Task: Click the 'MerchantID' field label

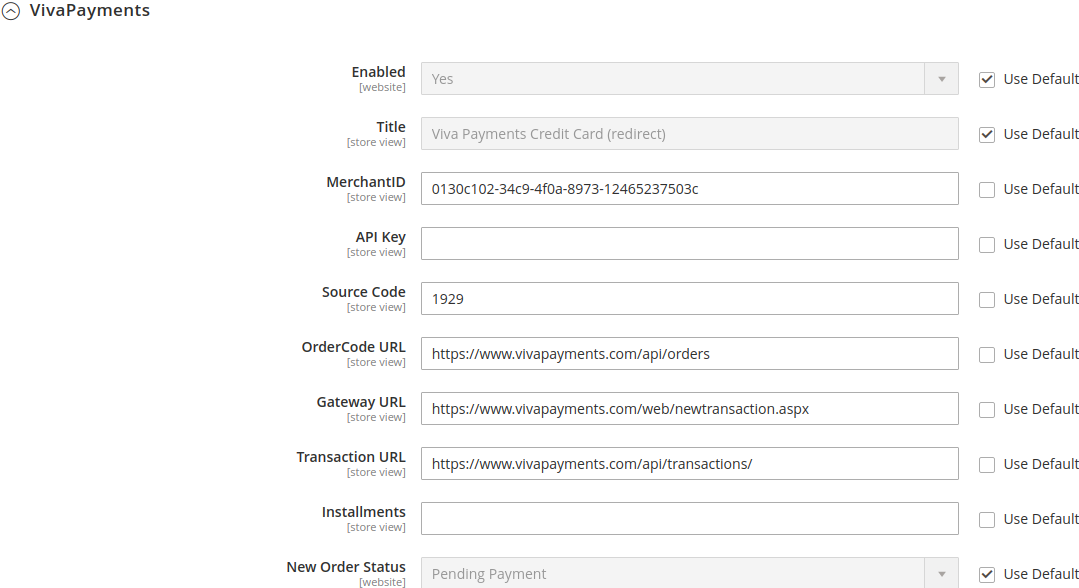Action: coord(366,182)
